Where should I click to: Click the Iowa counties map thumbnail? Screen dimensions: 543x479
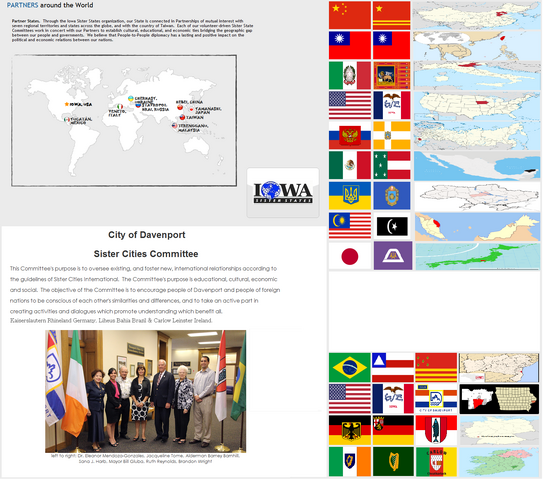point(499,398)
